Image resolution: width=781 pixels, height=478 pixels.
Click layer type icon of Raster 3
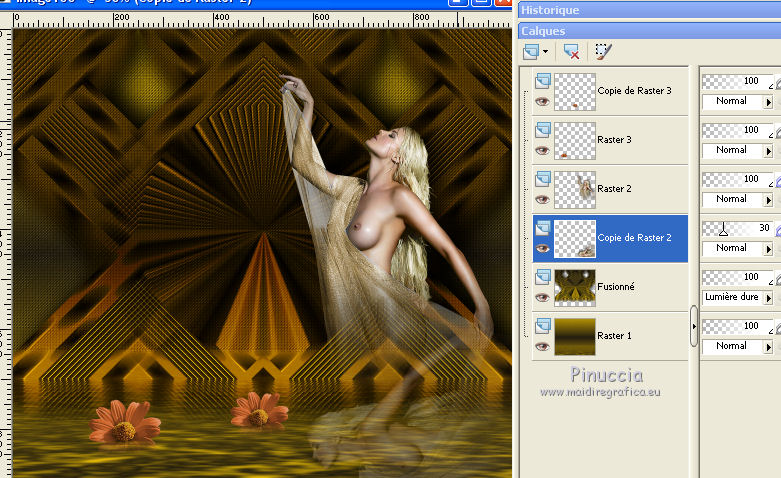(x=543, y=130)
